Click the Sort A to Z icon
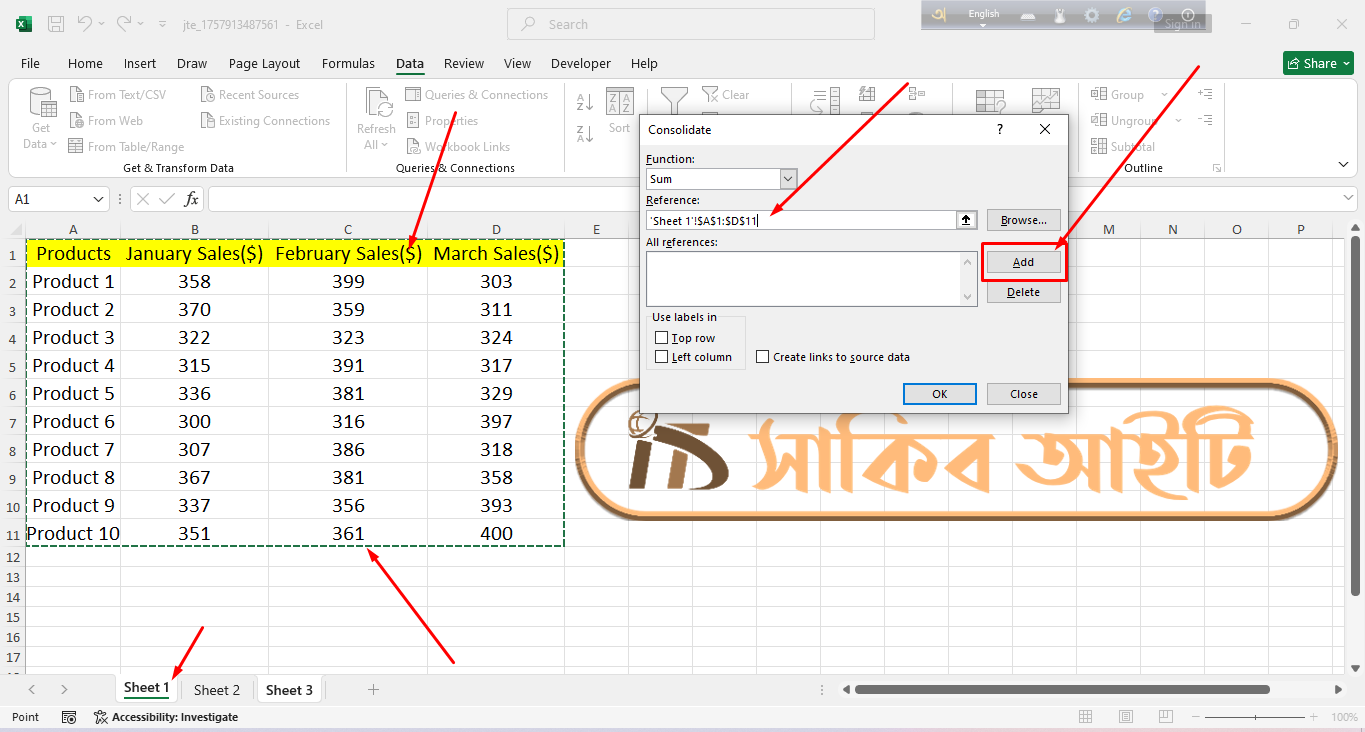Image resolution: width=1365 pixels, height=732 pixels. click(585, 102)
